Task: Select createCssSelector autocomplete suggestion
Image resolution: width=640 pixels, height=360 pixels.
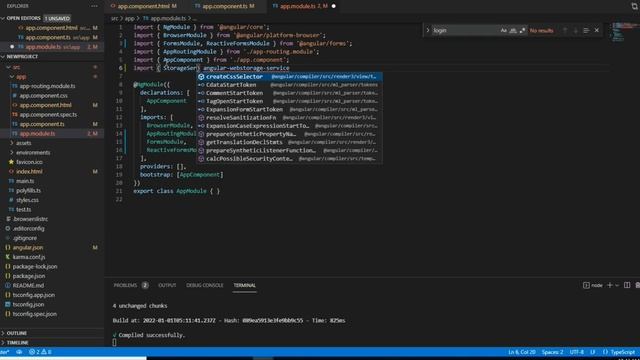Action: [x=289, y=77]
